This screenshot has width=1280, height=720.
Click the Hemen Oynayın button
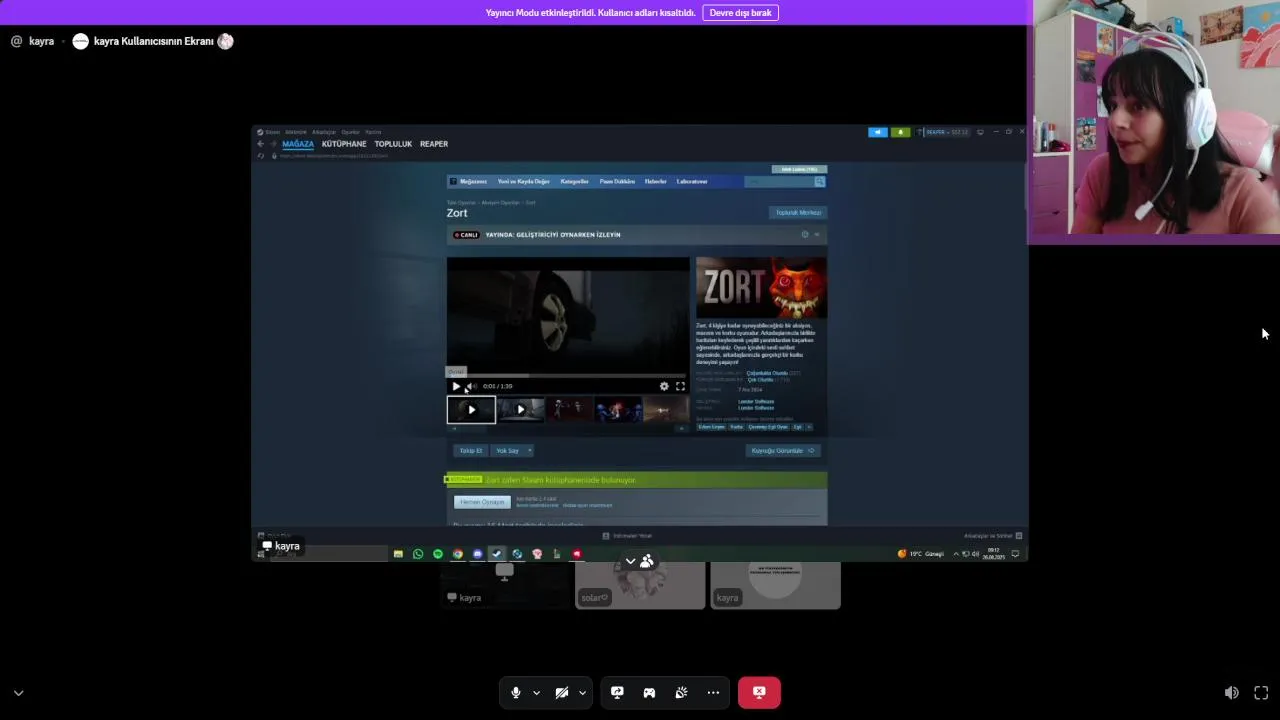(482, 502)
